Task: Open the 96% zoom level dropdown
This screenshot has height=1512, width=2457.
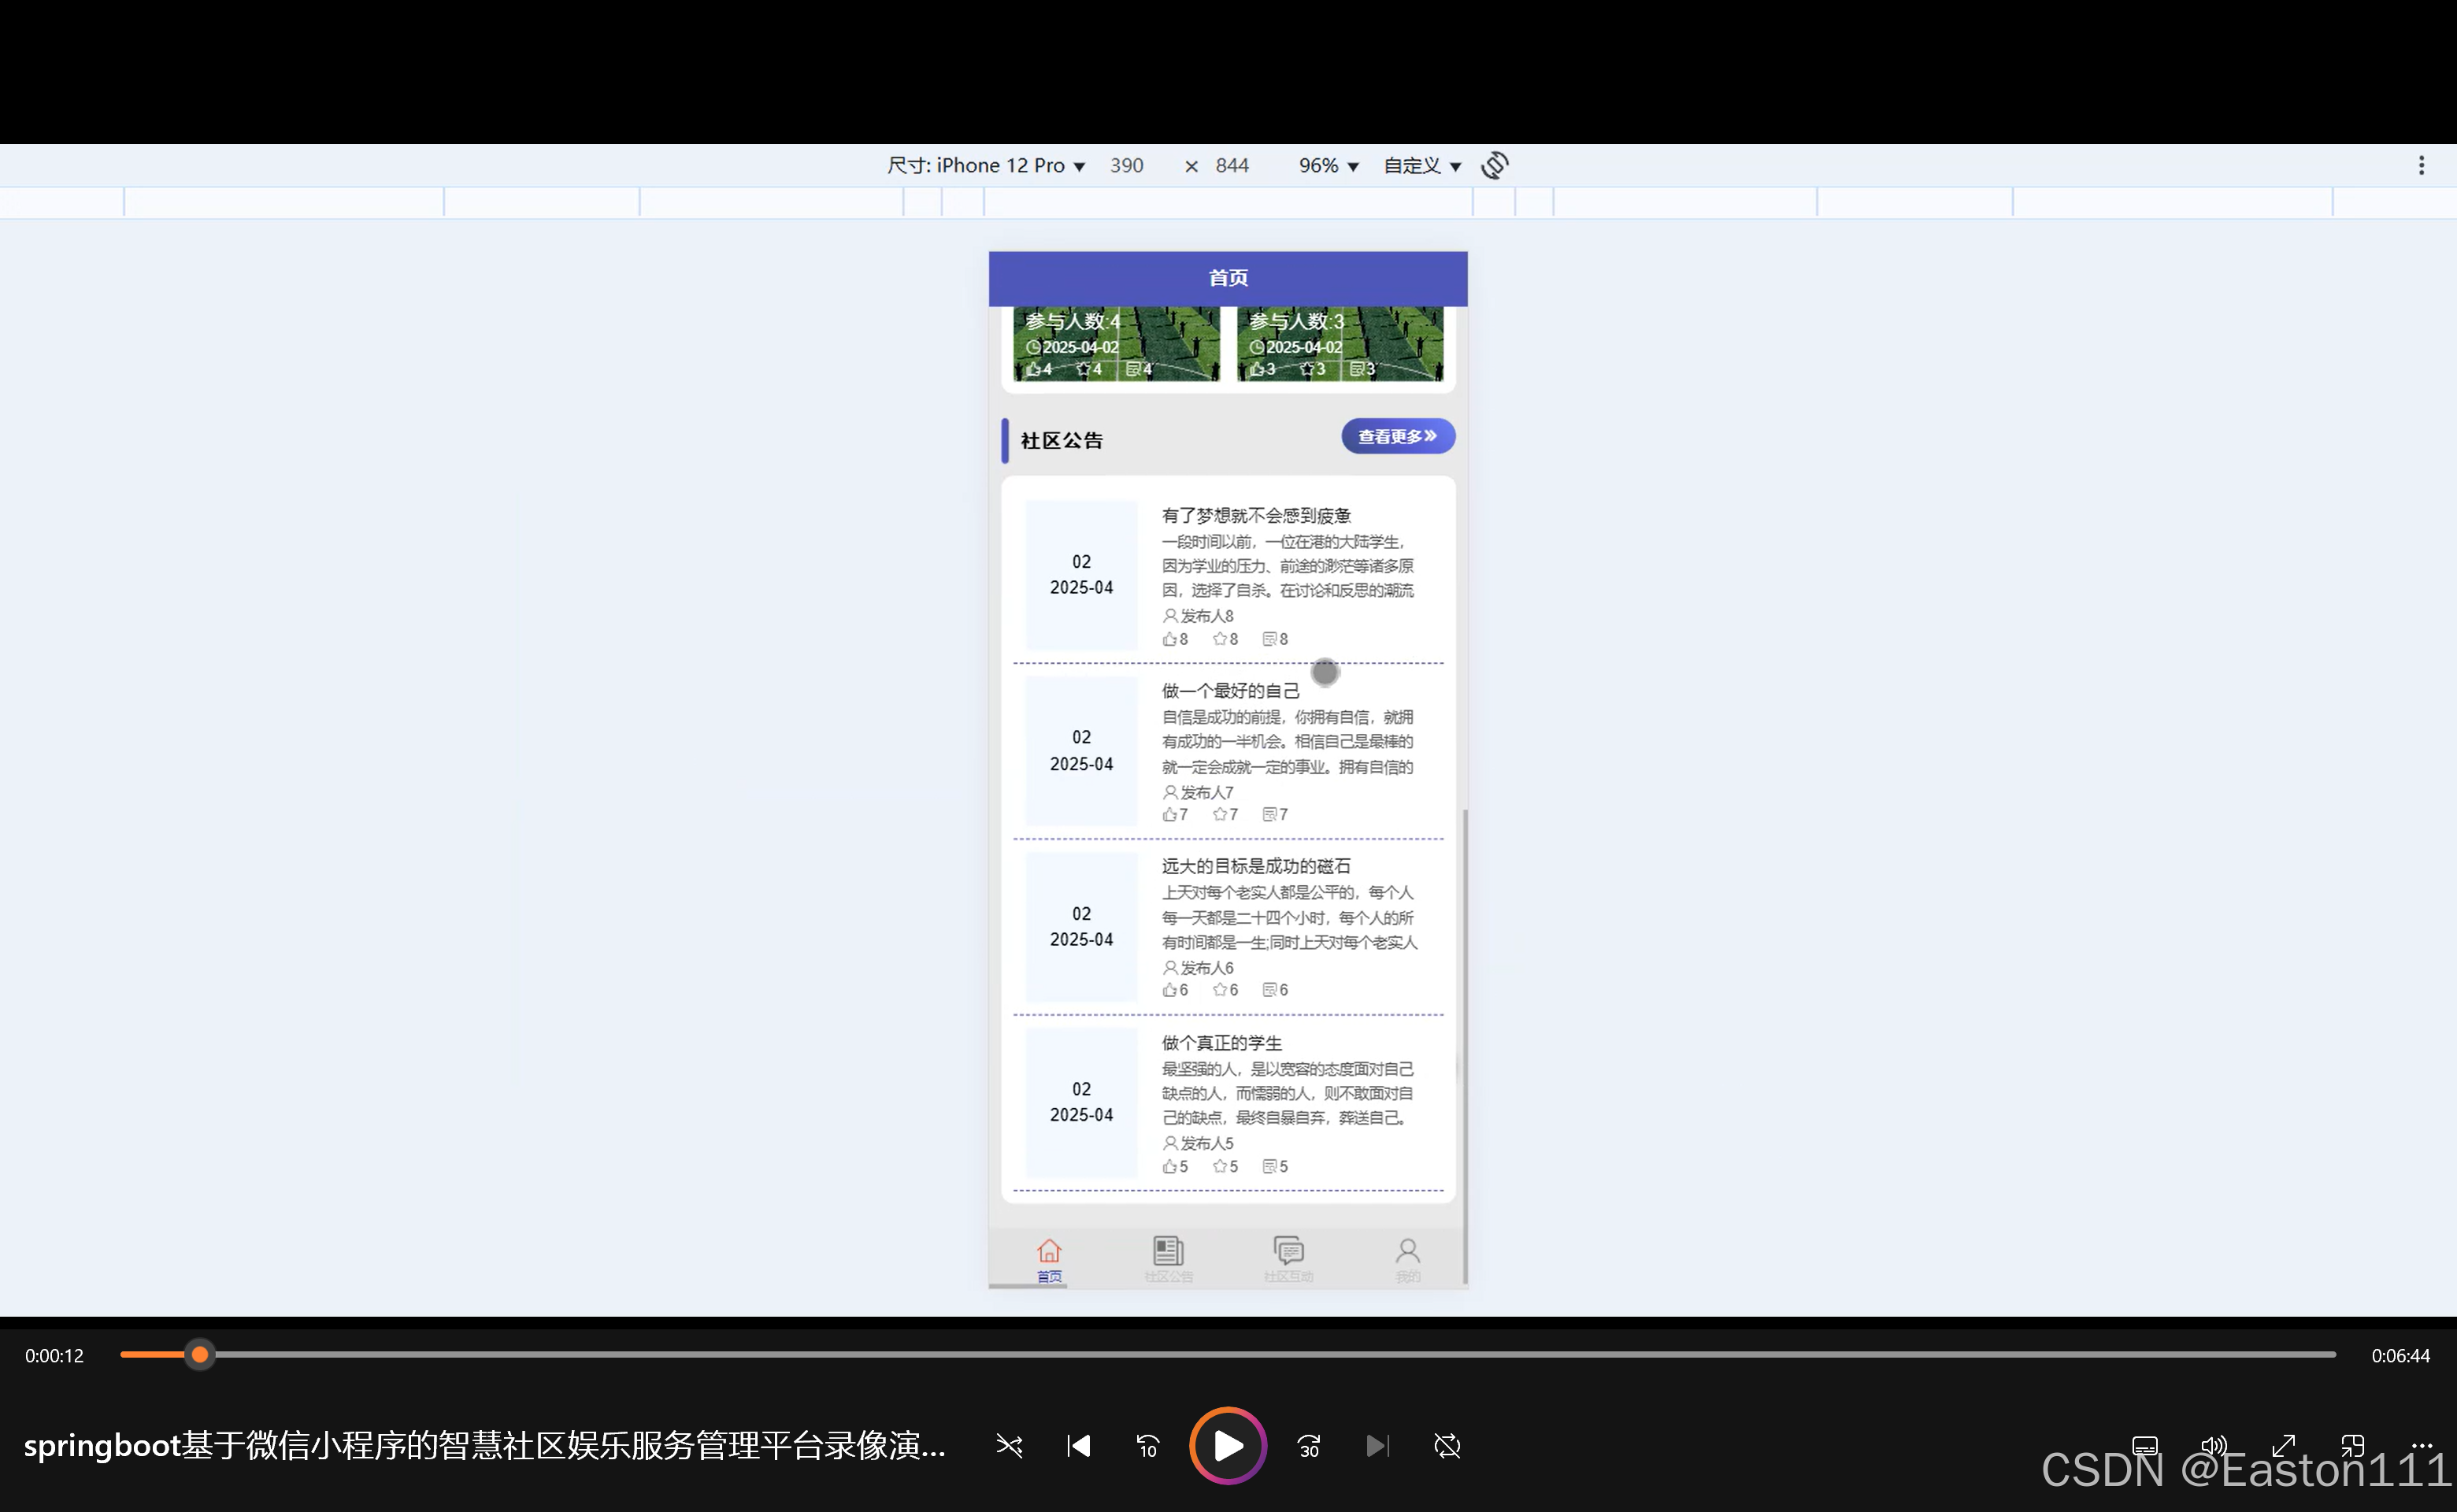Action: click(1328, 165)
